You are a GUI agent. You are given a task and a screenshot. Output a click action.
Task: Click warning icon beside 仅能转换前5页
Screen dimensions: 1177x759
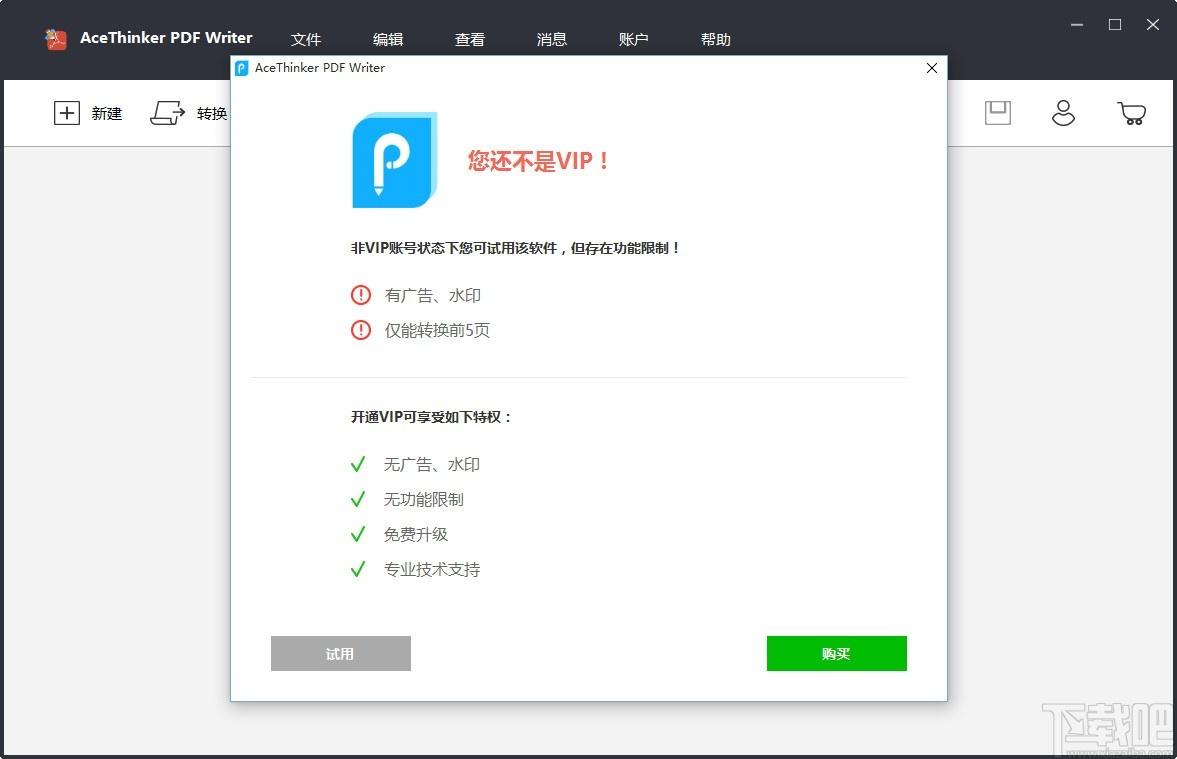click(x=361, y=330)
